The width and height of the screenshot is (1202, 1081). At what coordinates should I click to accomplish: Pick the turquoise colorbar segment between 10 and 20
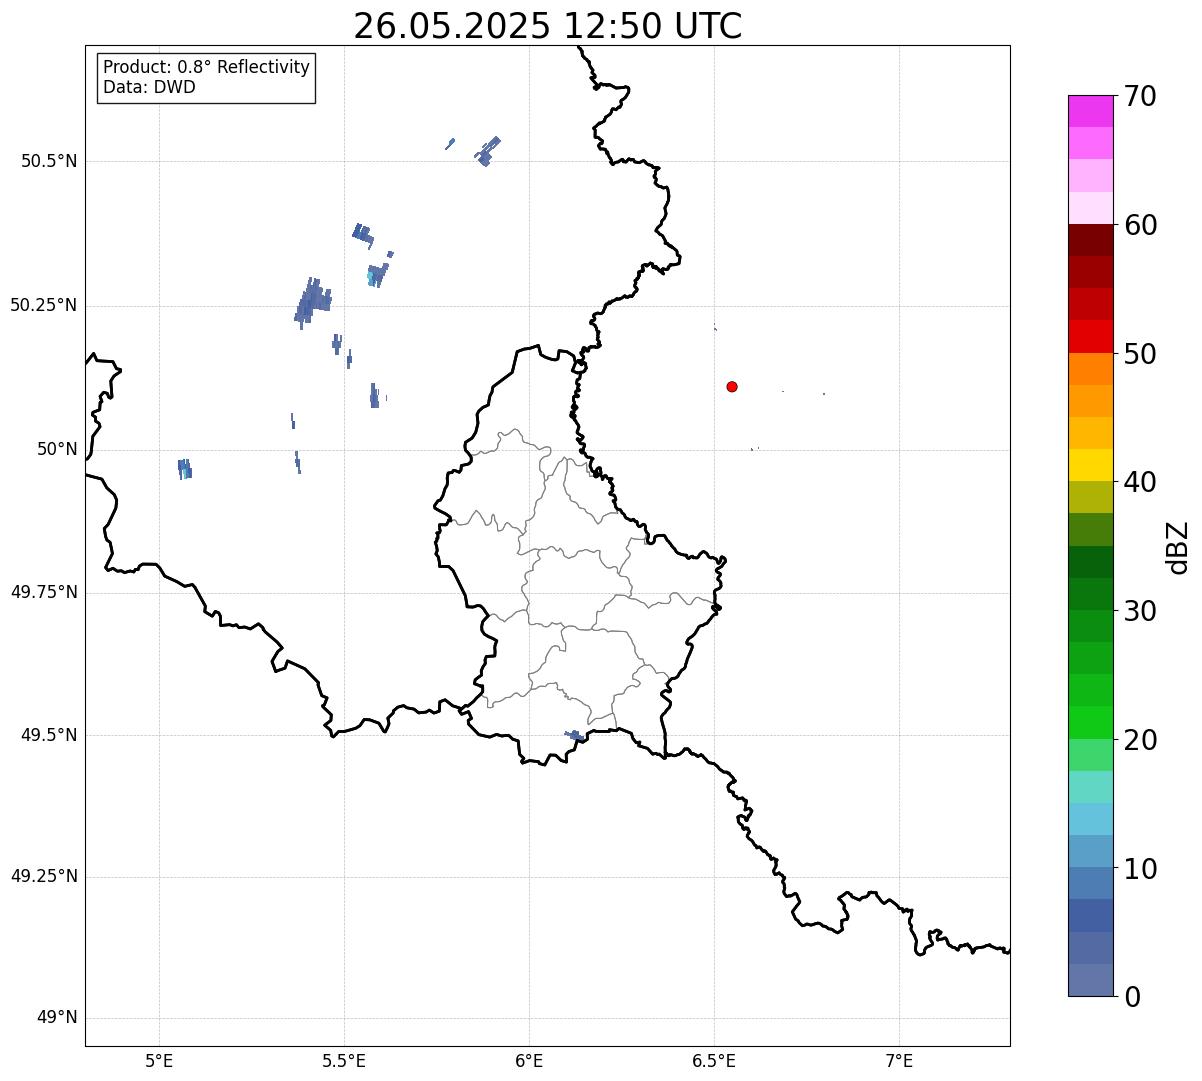pyautogui.click(x=1090, y=787)
